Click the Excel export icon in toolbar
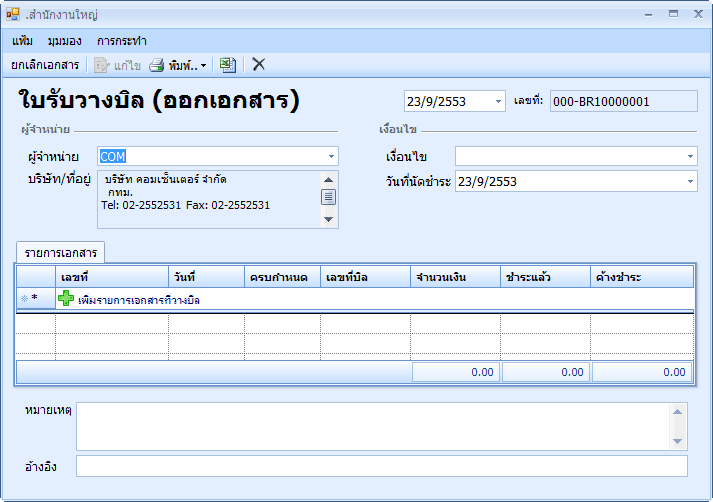 227,64
